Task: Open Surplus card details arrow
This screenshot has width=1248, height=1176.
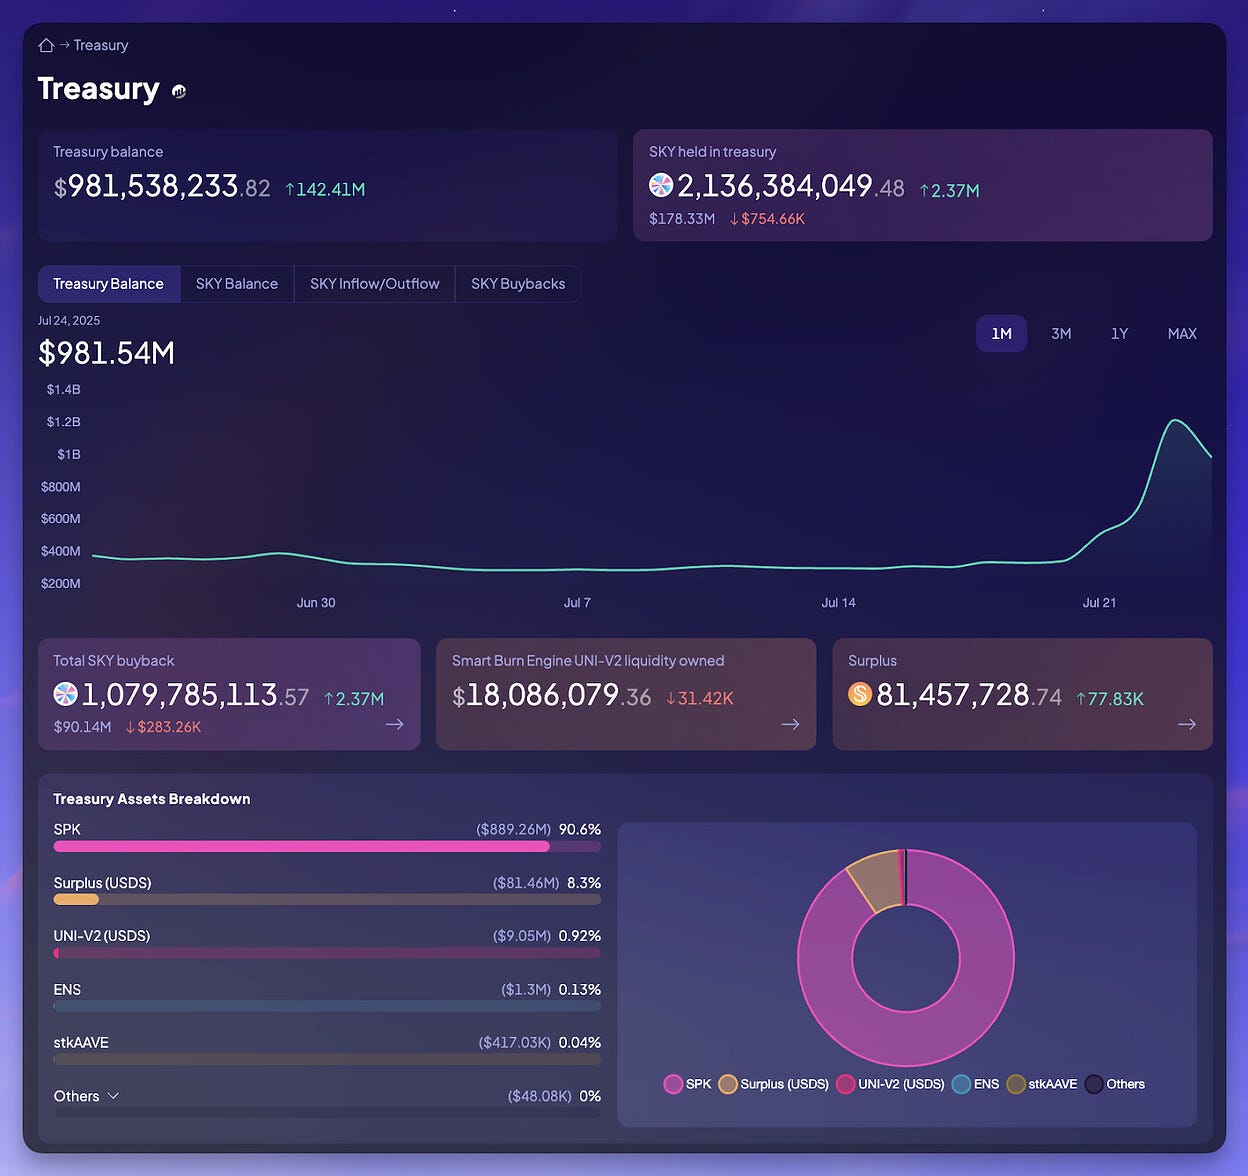Action: pyautogui.click(x=1187, y=724)
